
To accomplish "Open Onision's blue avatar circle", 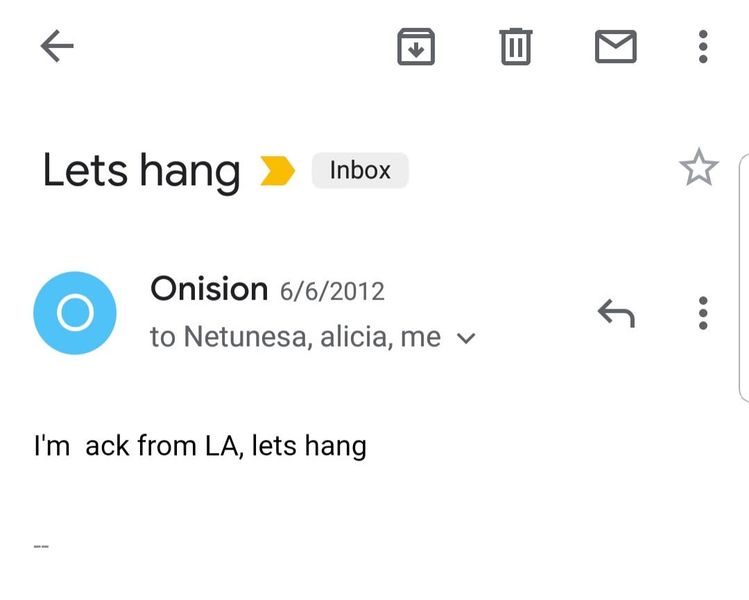I will tap(75, 313).
